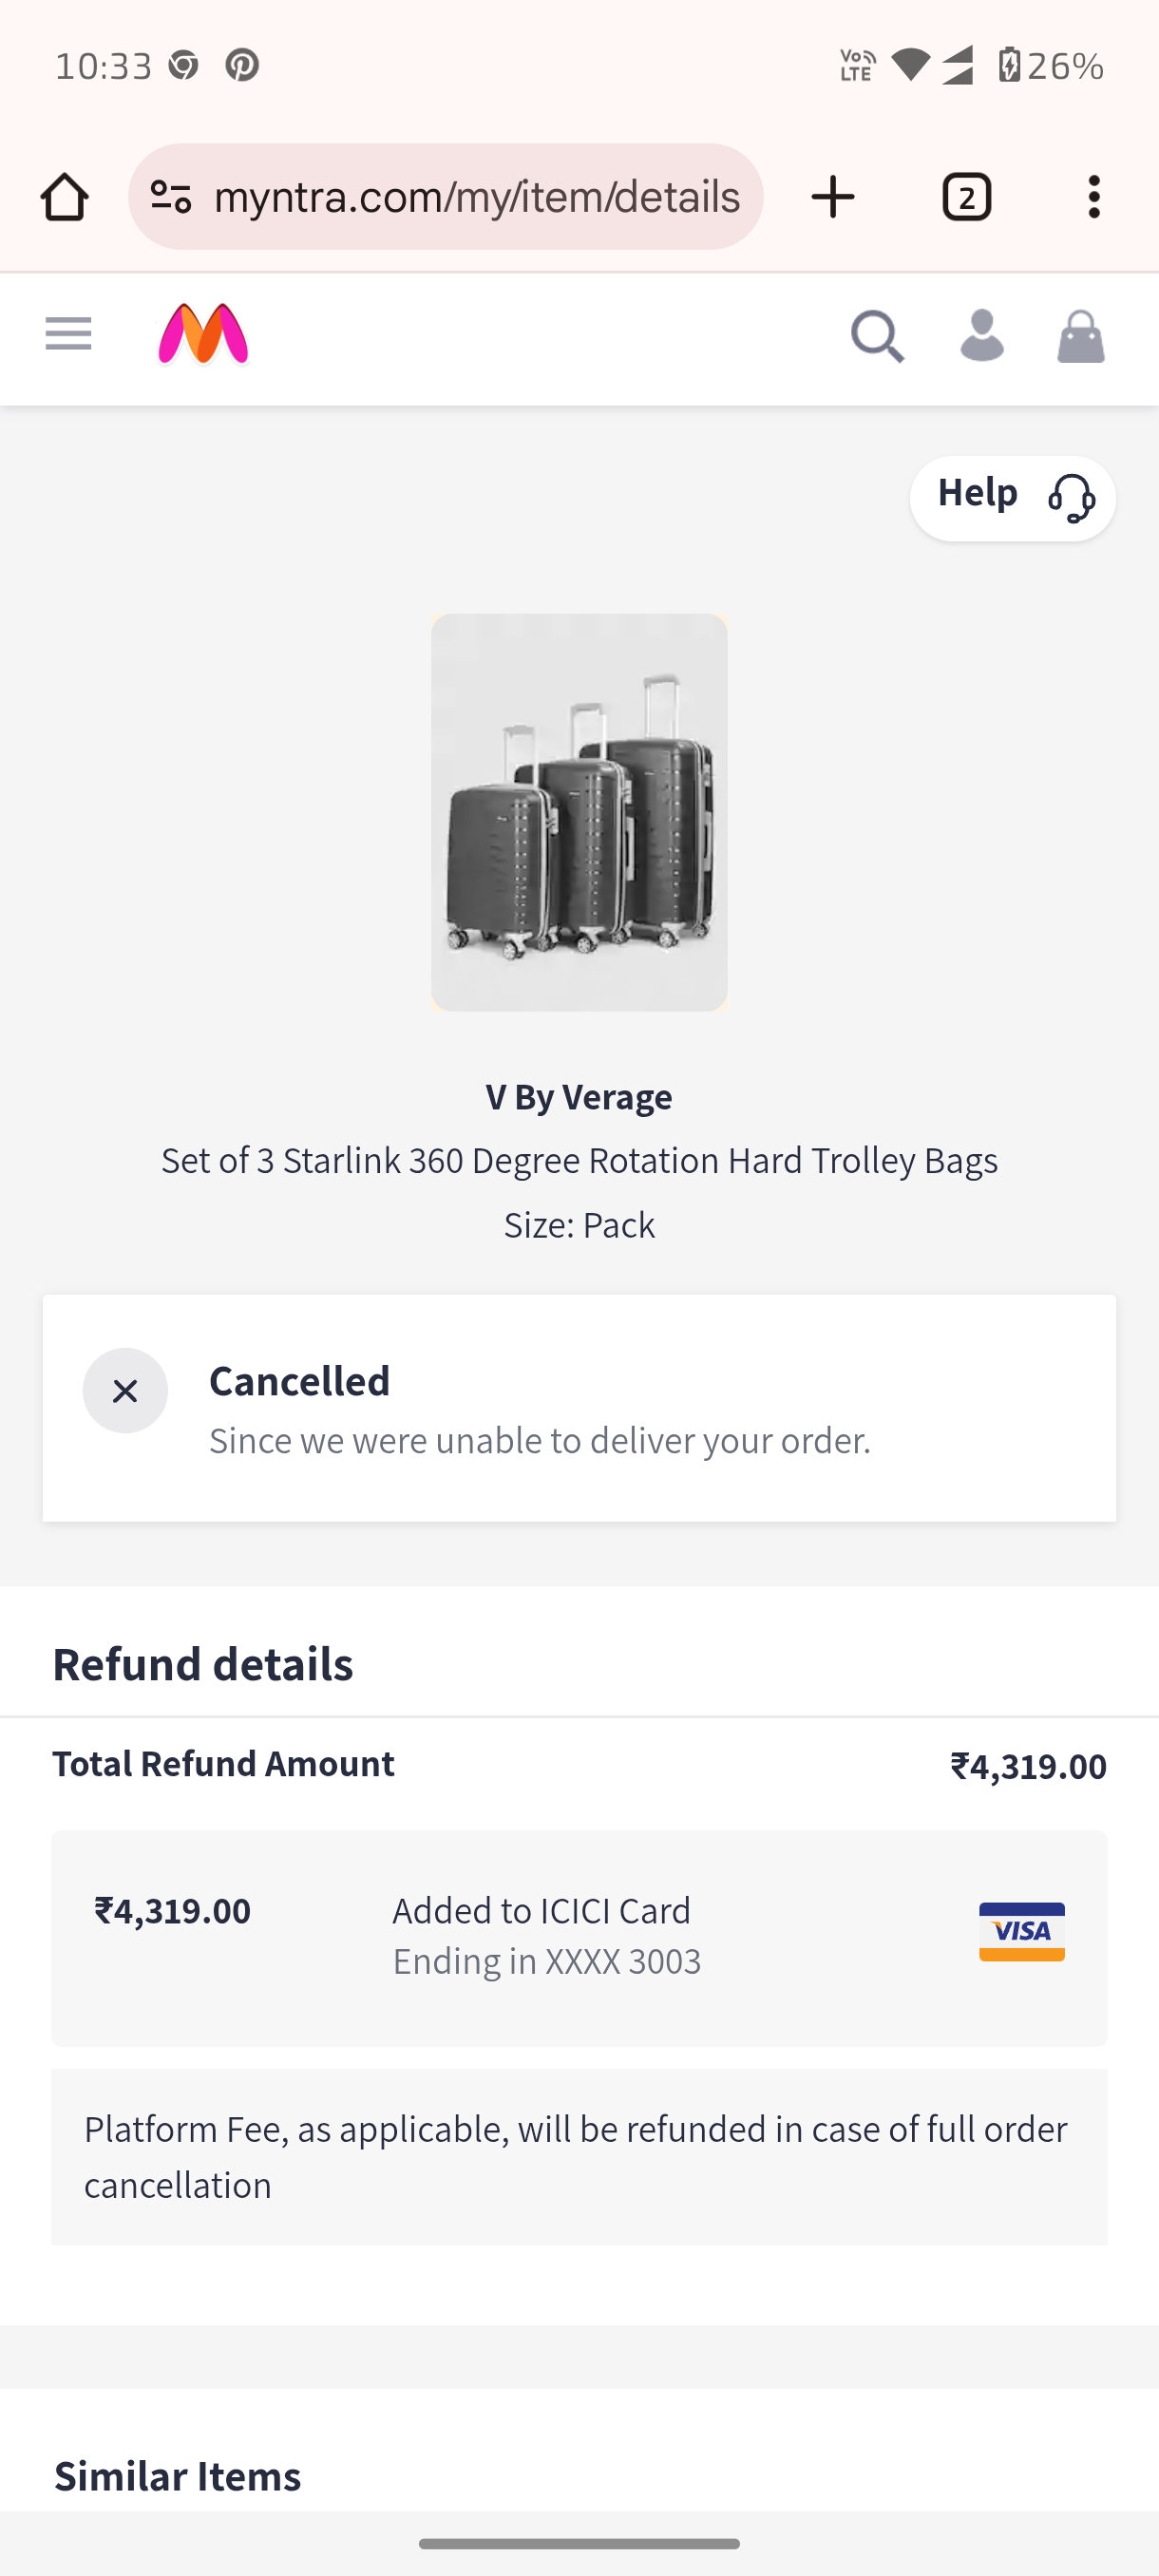This screenshot has height=2576, width=1159.
Task: Tap the Similar Items heading
Action: [178, 2476]
